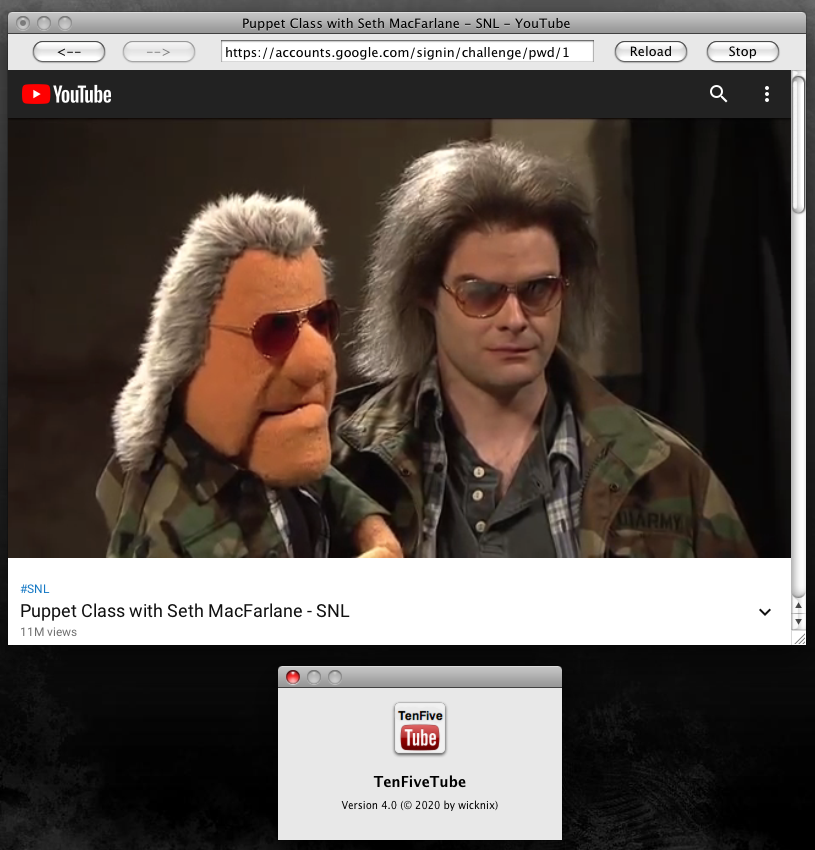815x850 pixels.
Task: Click the vertical scrollbar thumb
Action: pyautogui.click(x=798, y=145)
